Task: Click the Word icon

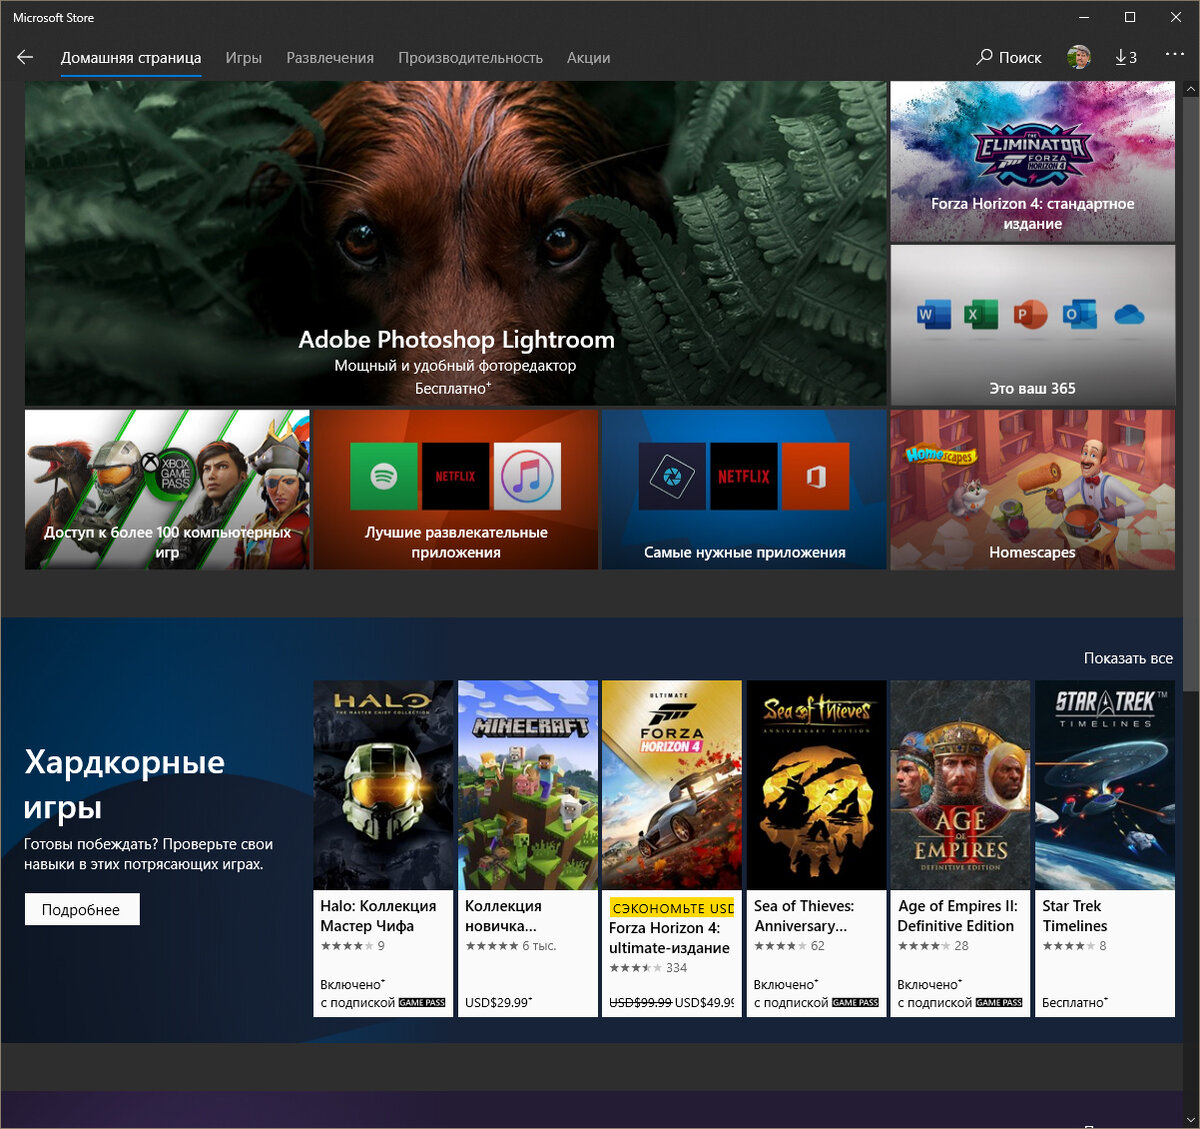Action: pos(932,315)
